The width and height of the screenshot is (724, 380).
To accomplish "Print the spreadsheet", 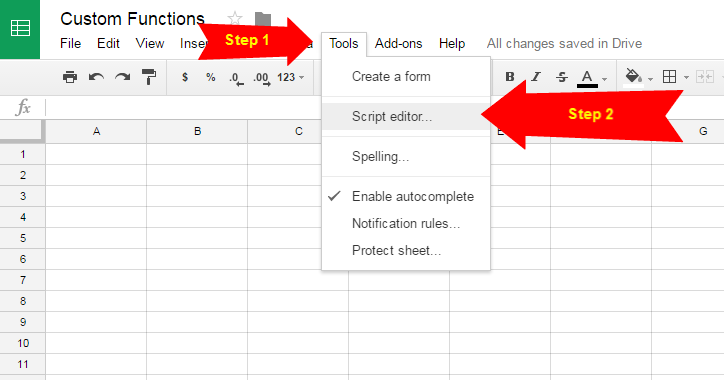I will [x=70, y=77].
